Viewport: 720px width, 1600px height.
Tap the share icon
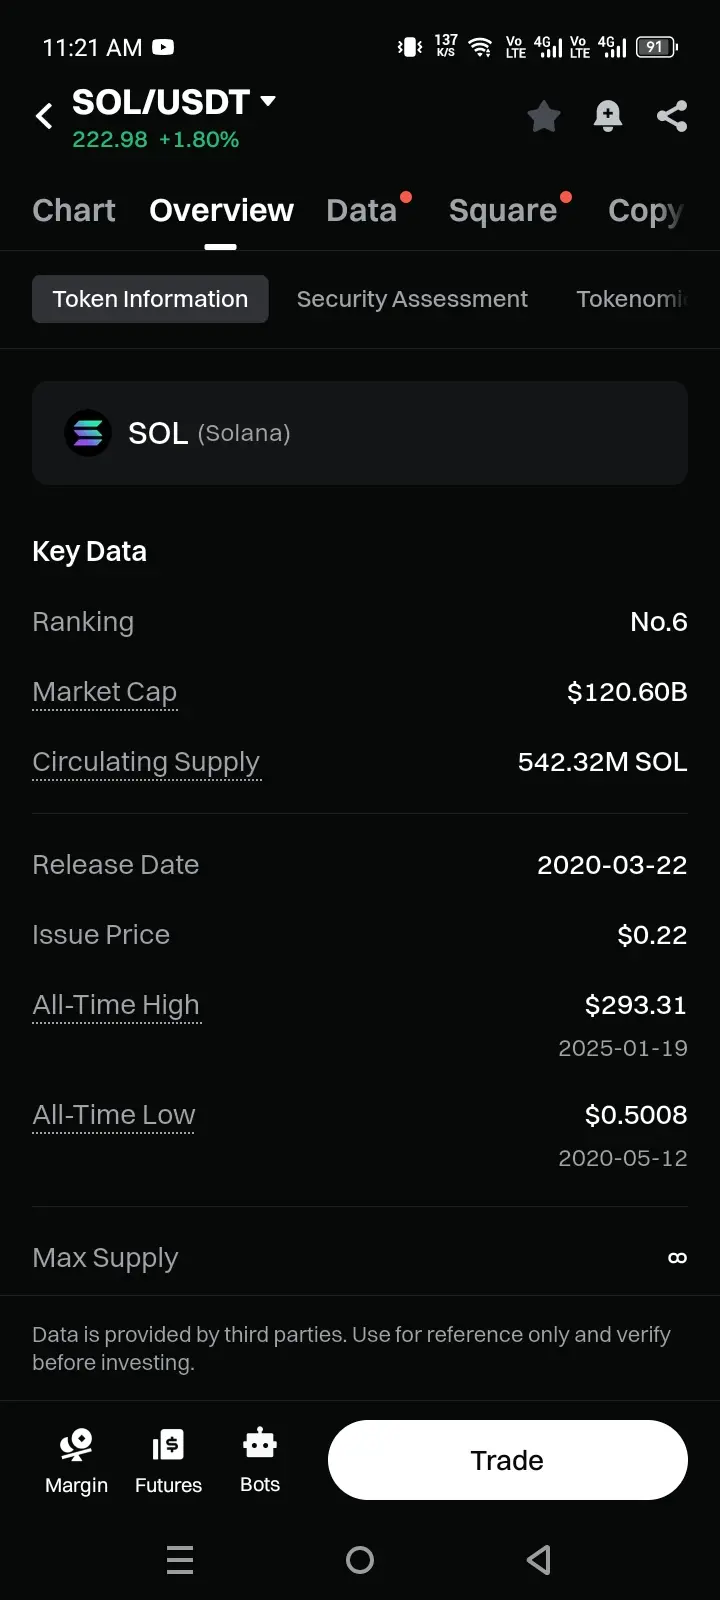click(x=672, y=116)
